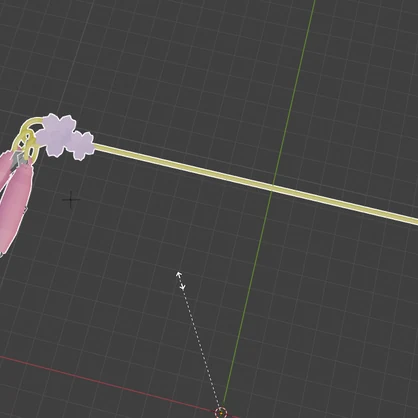
Task: Select the large purple flower ornament
Action: pos(56,134)
